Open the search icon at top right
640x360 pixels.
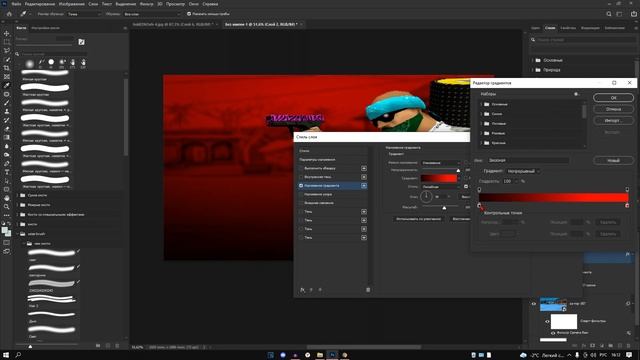click(x=609, y=14)
